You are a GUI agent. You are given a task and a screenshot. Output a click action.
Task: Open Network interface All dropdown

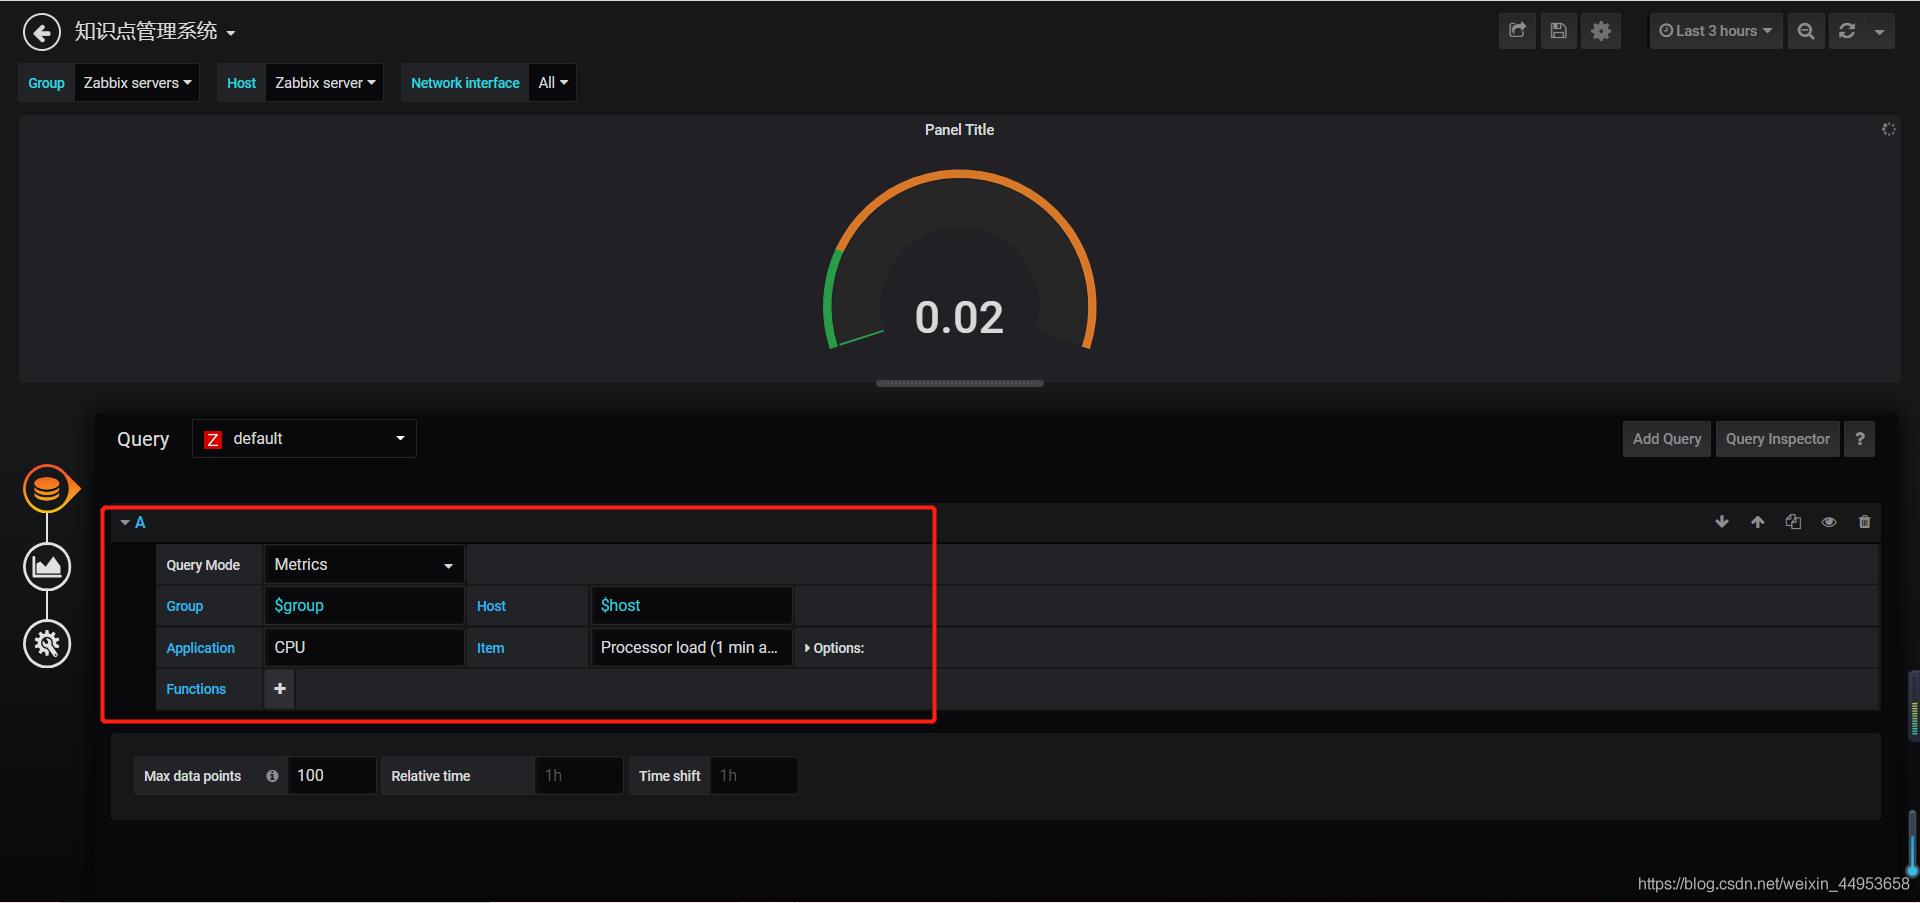click(552, 83)
